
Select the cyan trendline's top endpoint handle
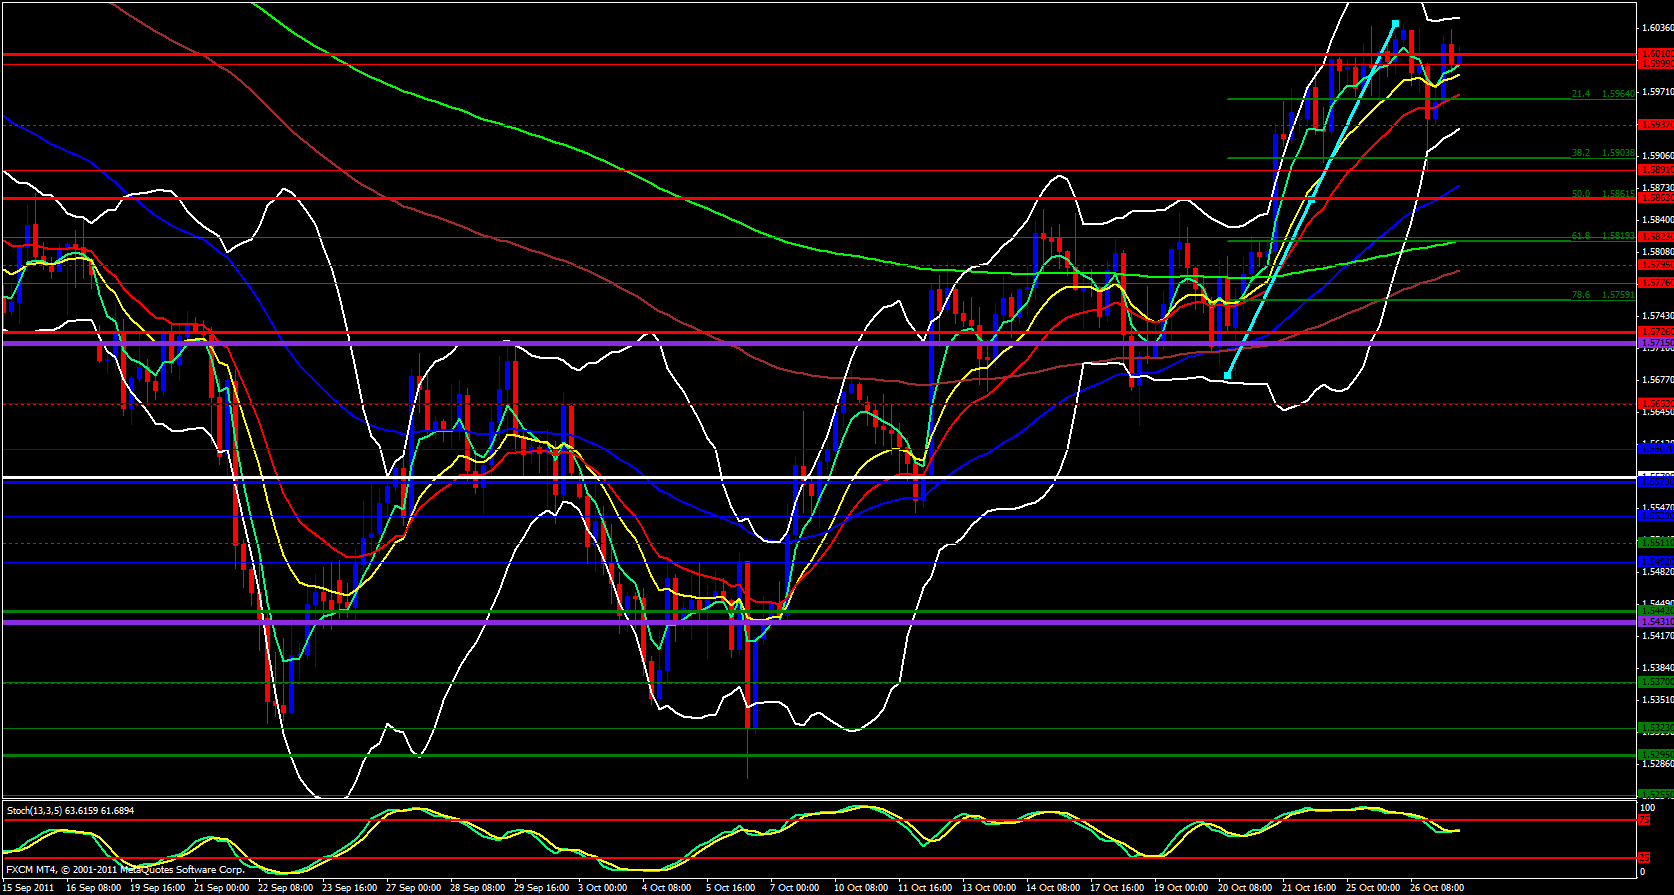[1394, 22]
